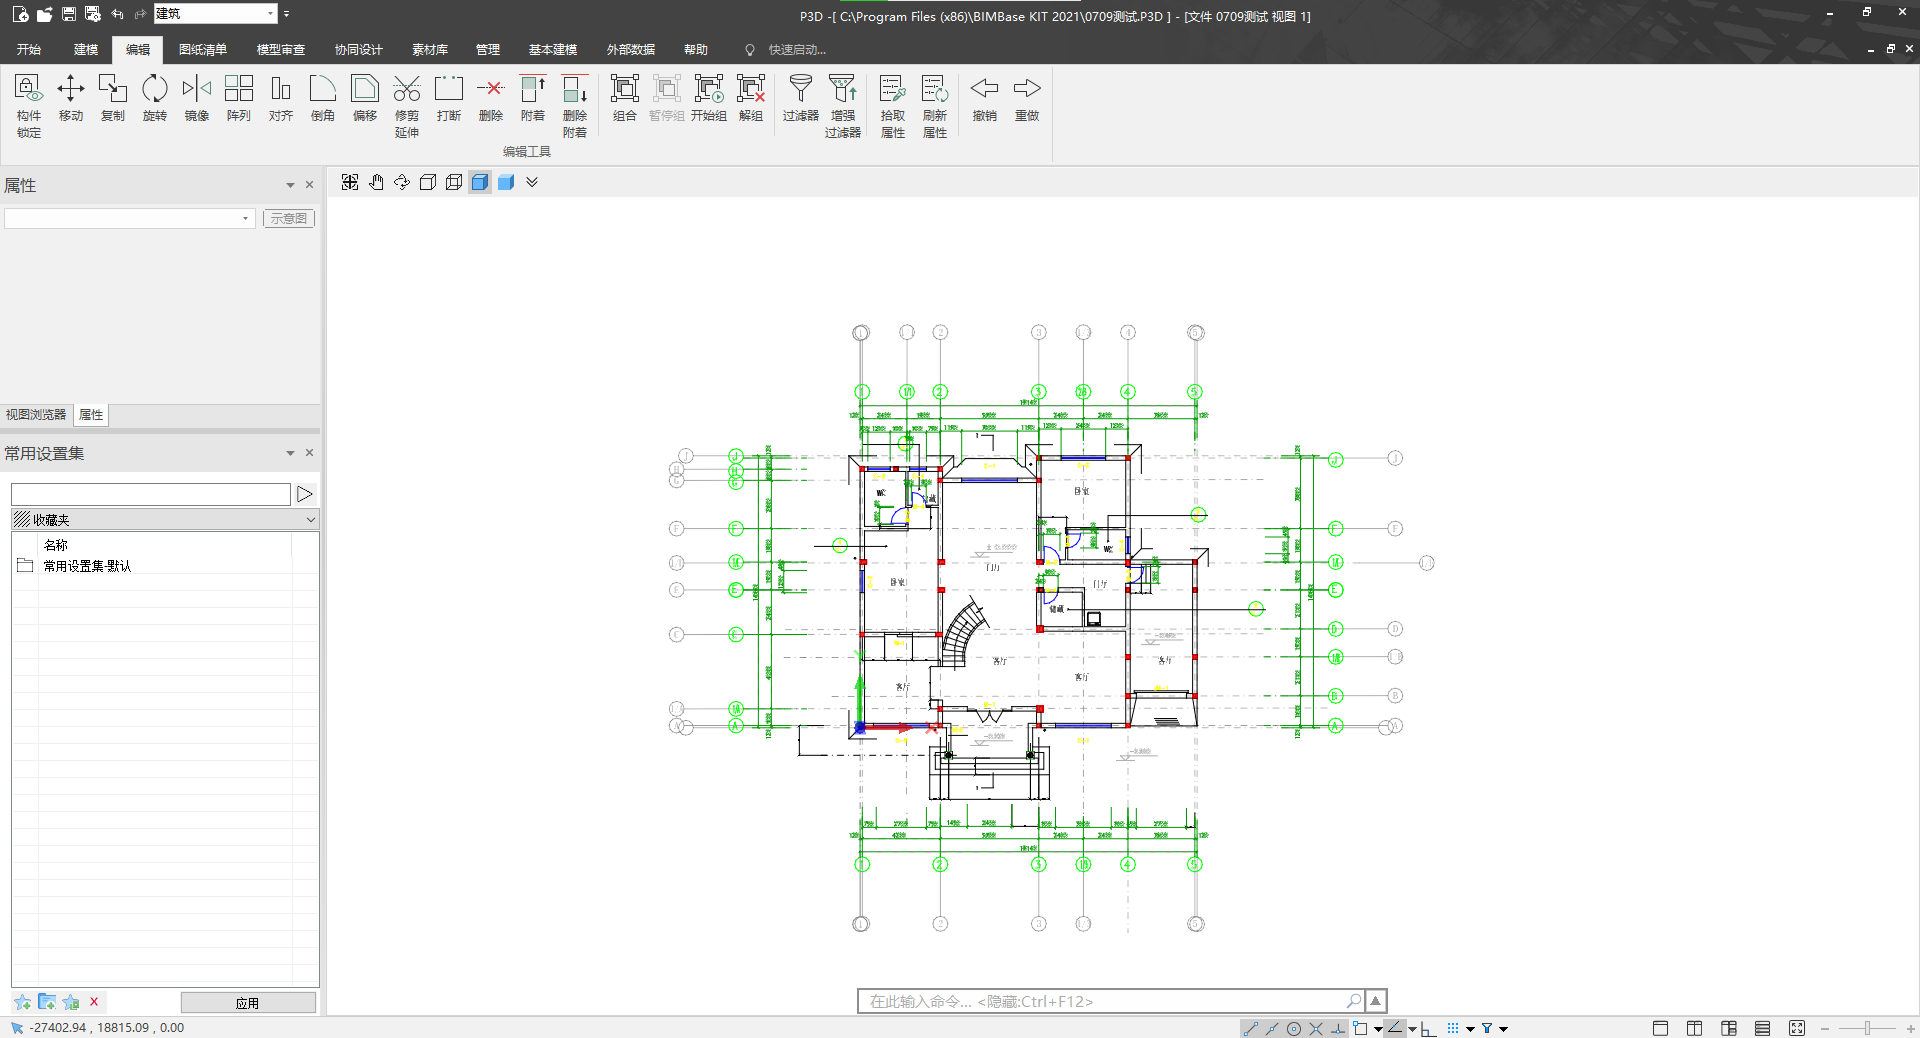Click the command input field

[x=1100, y=1001]
